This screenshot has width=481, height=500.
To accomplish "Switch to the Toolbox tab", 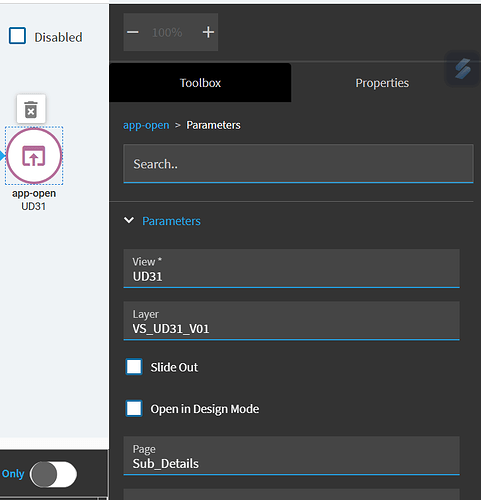I will click(x=200, y=83).
